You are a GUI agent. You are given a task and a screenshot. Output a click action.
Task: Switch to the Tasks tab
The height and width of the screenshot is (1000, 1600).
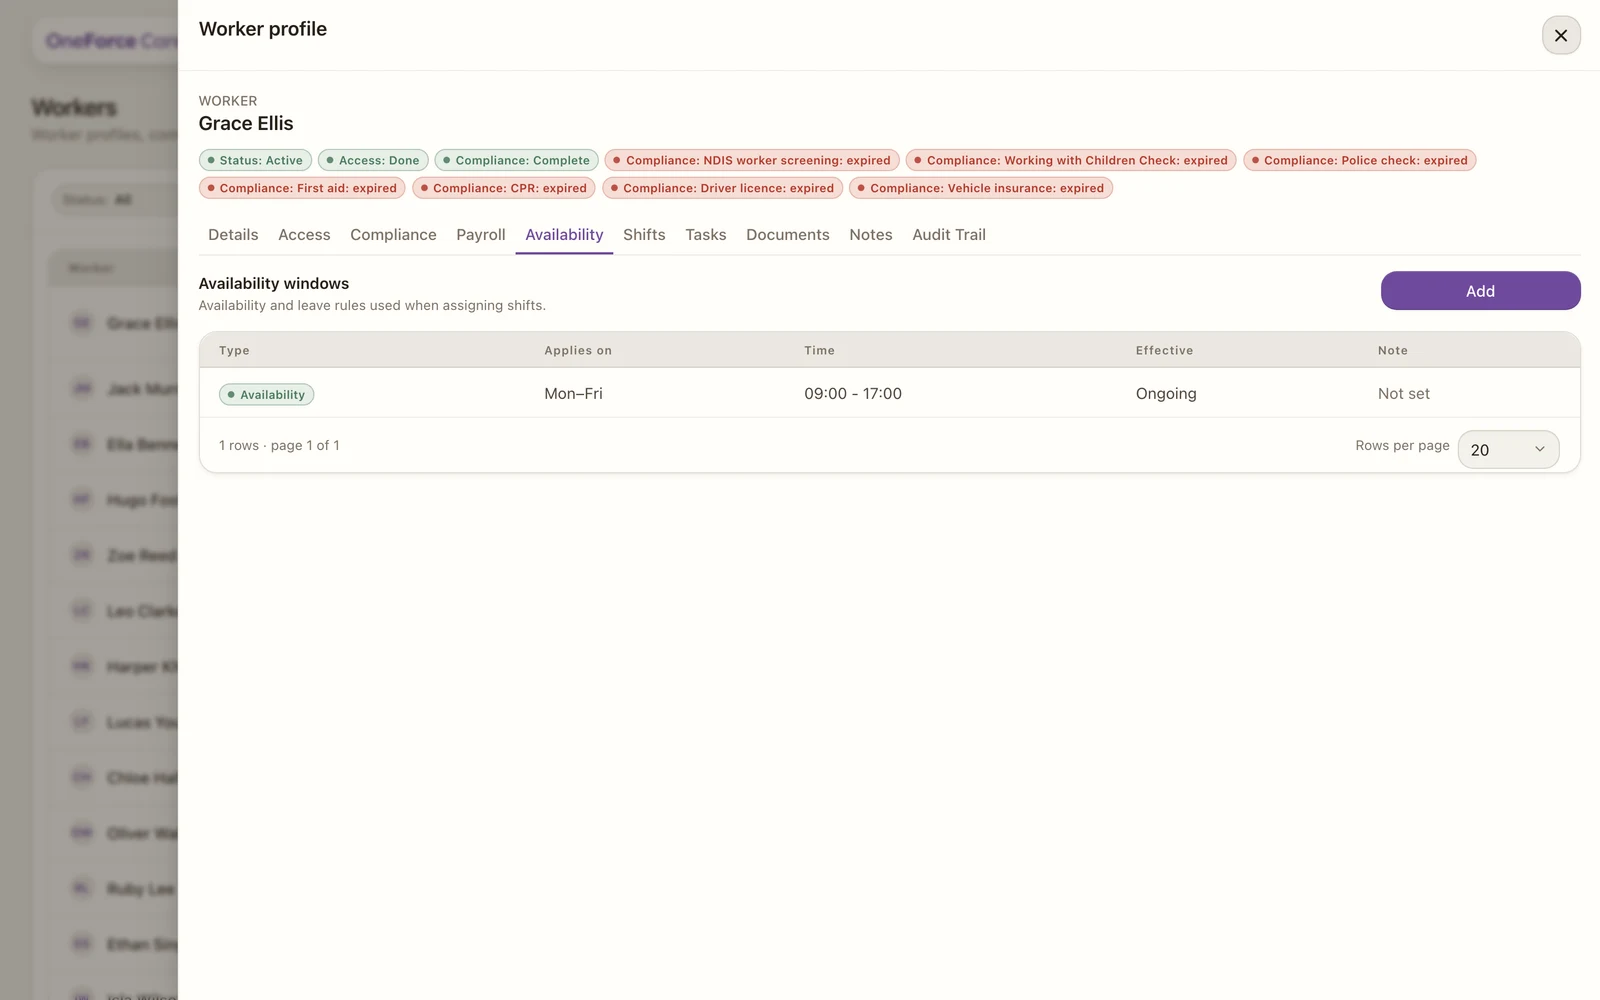(705, 234)
